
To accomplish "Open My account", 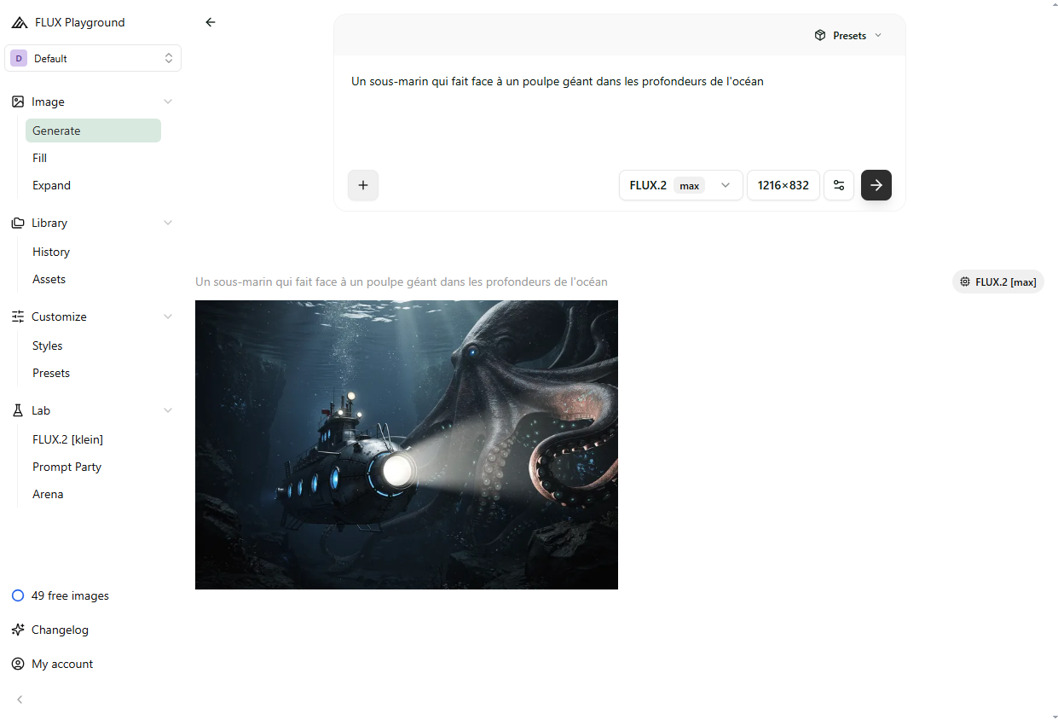I will pos(62,664).
